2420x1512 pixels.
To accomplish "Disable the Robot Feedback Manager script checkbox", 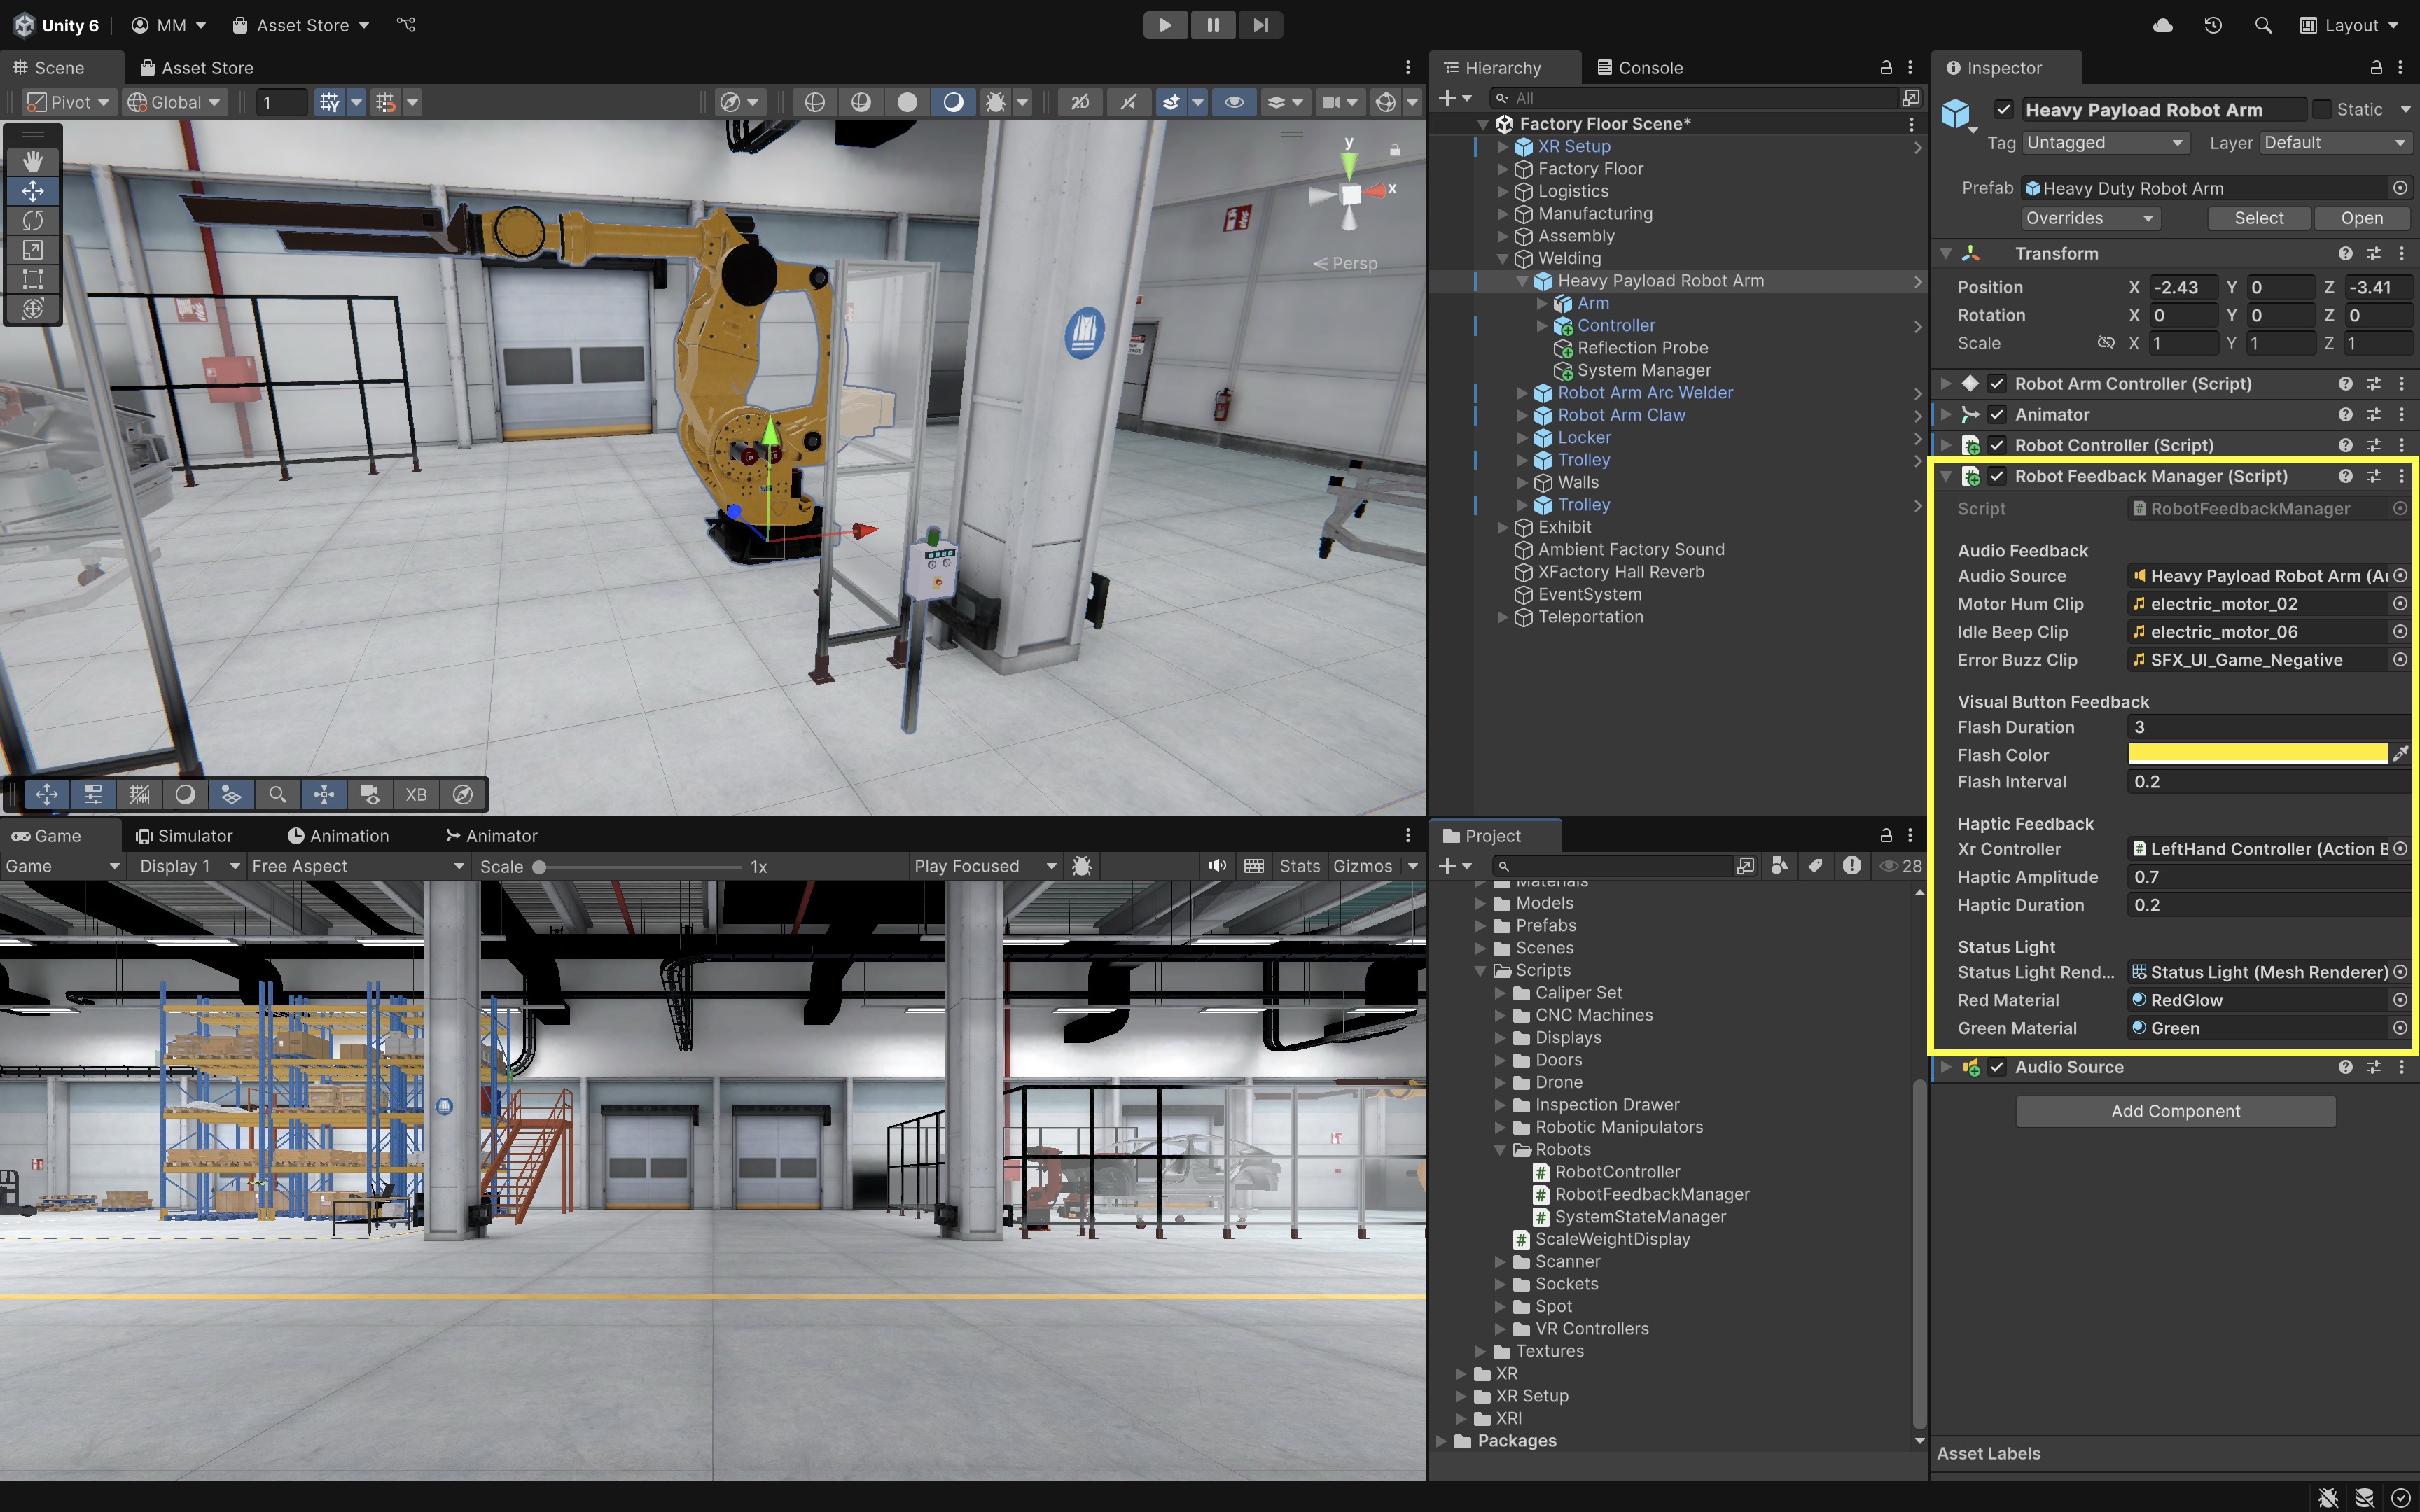I will [x=1997, y=476].
